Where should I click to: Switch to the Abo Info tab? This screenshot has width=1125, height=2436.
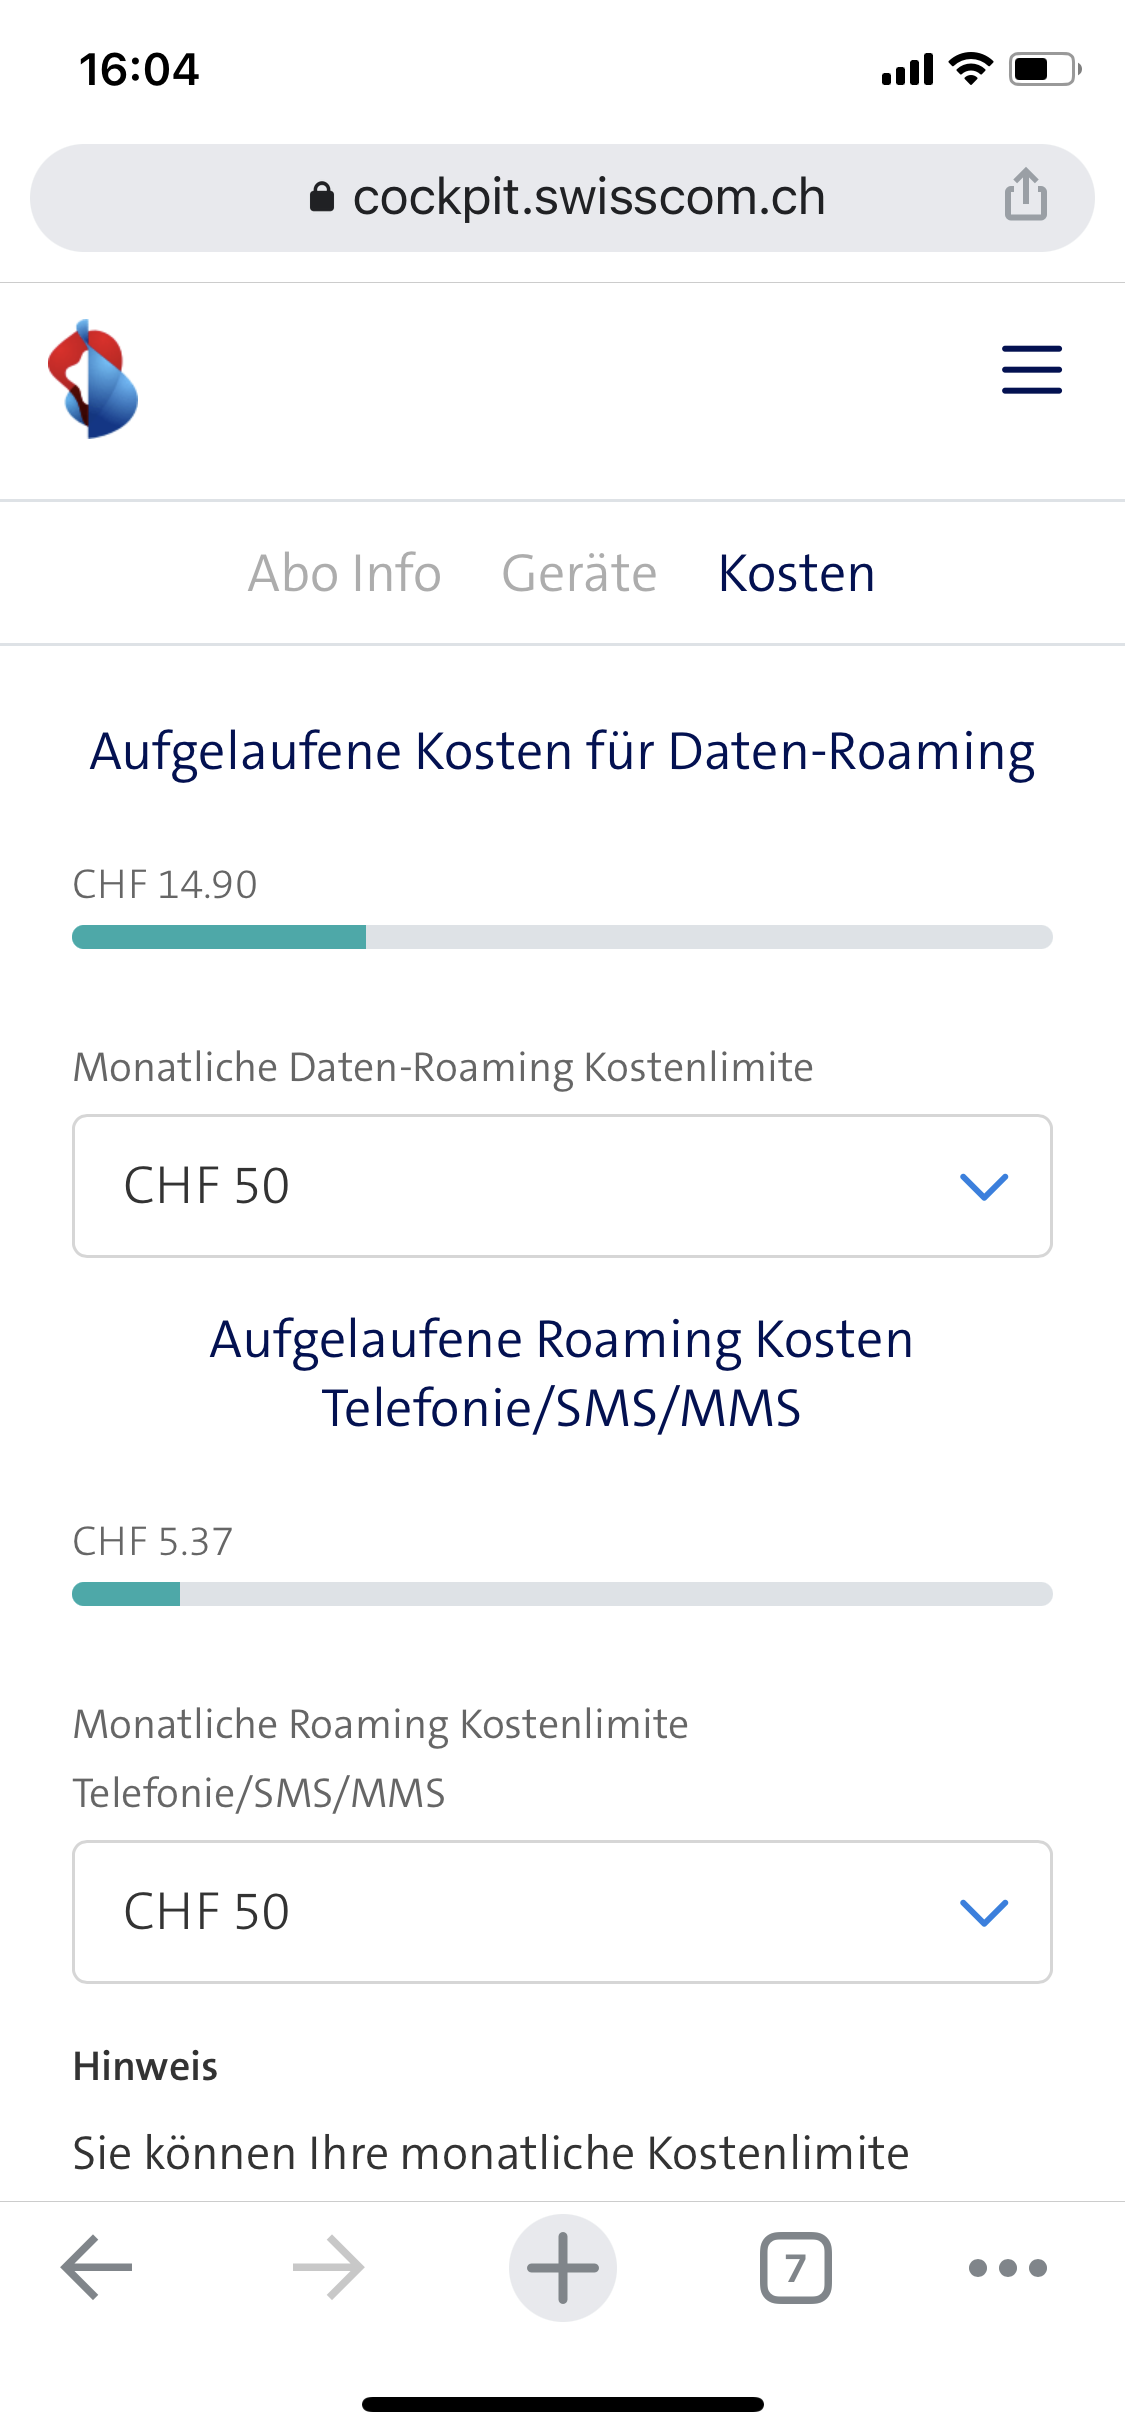point(344,574)
